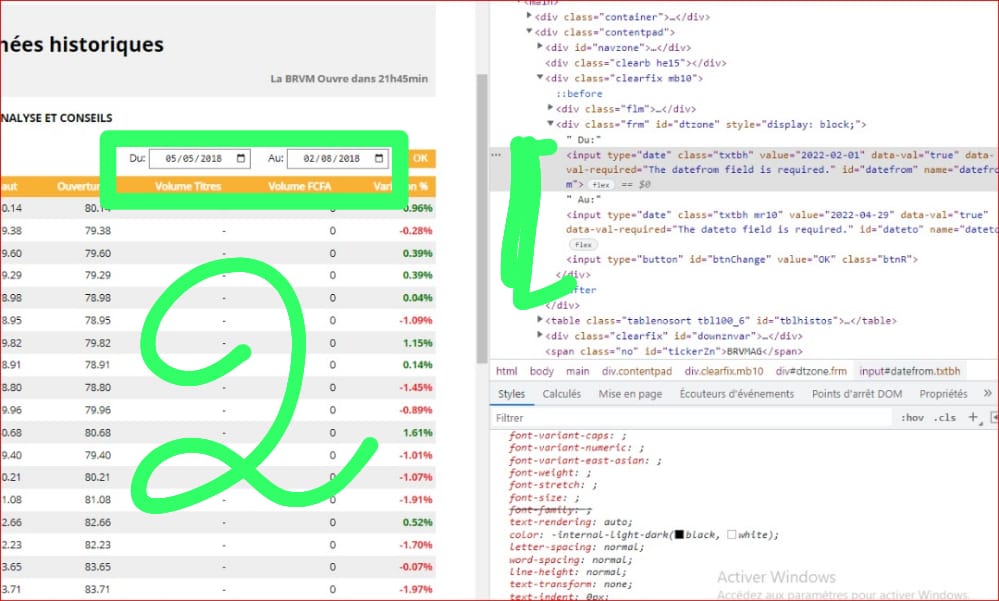The image size is (999, 601).
Task: Add new style rule with plus icon
Action: pos(973,417)
